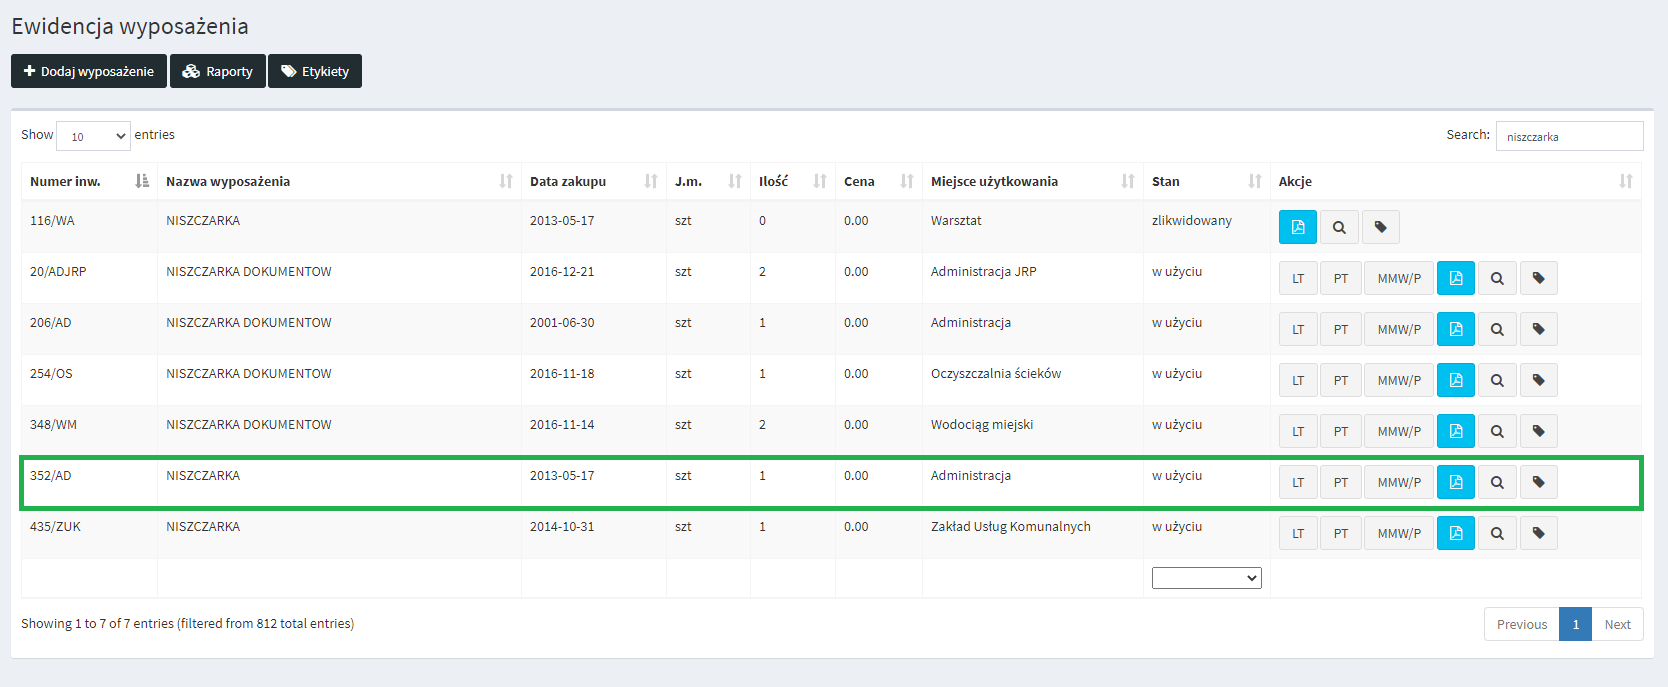
Task: Go to Next page in pagination
Action: pos(1617,624)
